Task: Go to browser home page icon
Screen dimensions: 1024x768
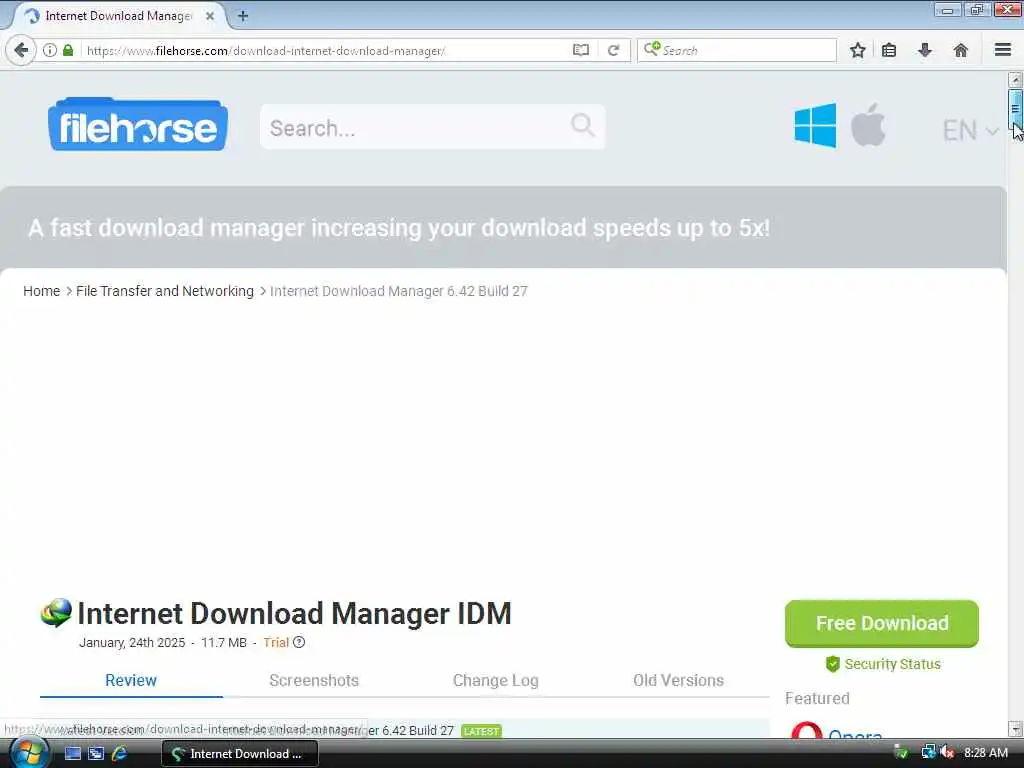Action: point(961,50)
